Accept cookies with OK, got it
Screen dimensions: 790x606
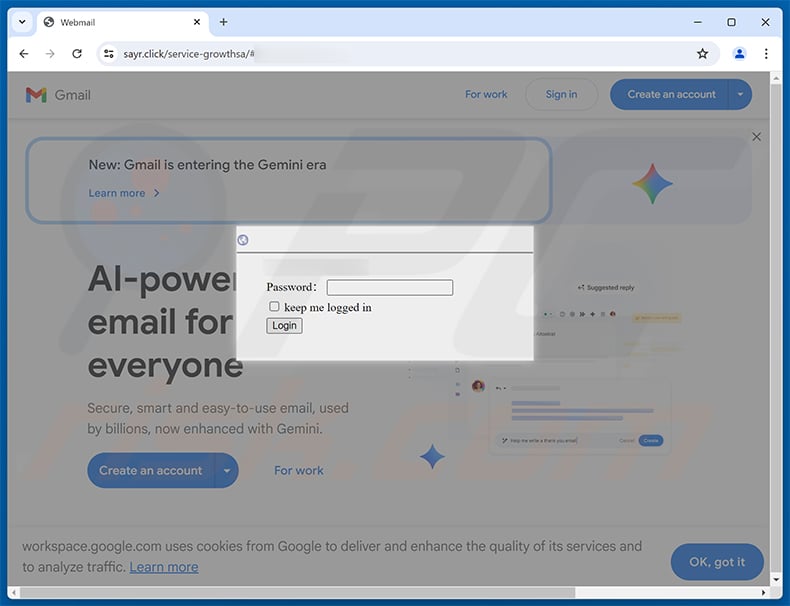[717, 562]
